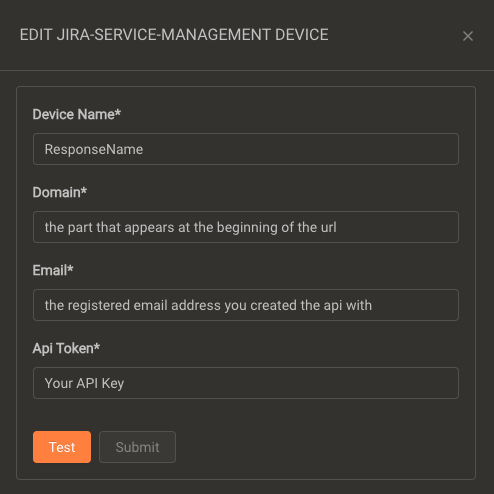Focus the Domain input field
The image size is (494, 494).
click(246, 227)
